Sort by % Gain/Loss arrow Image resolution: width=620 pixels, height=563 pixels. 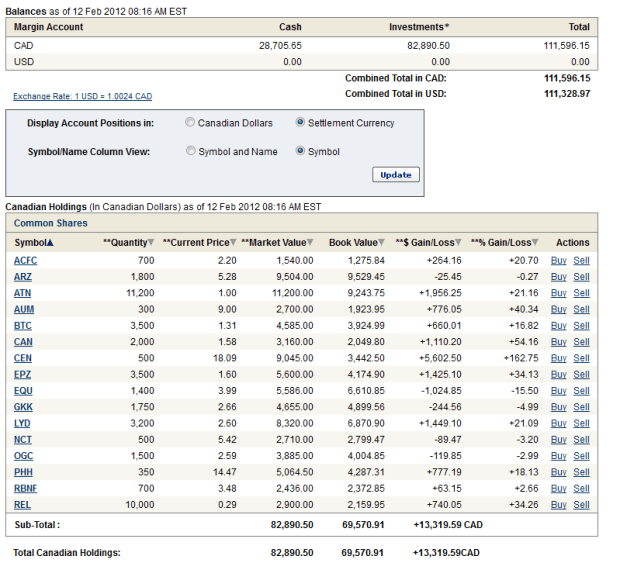tap(535, 243)
